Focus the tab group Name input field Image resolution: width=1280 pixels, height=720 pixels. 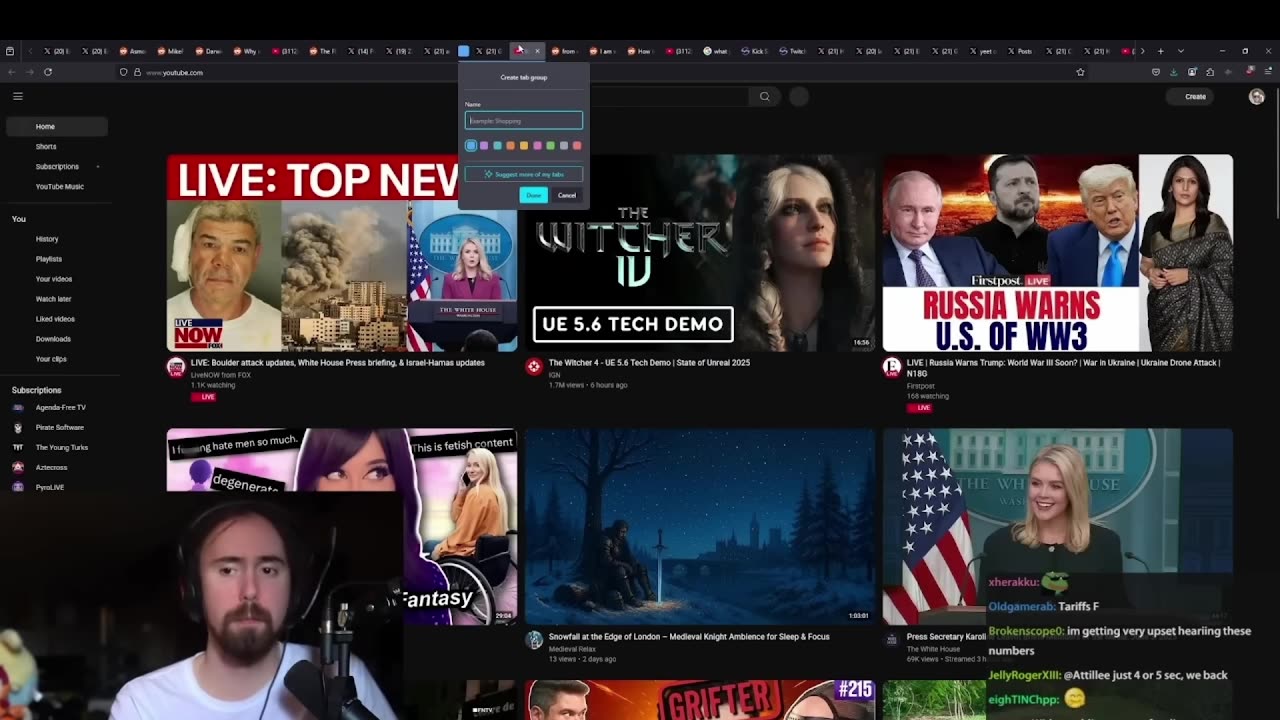(x=524, y=121)
